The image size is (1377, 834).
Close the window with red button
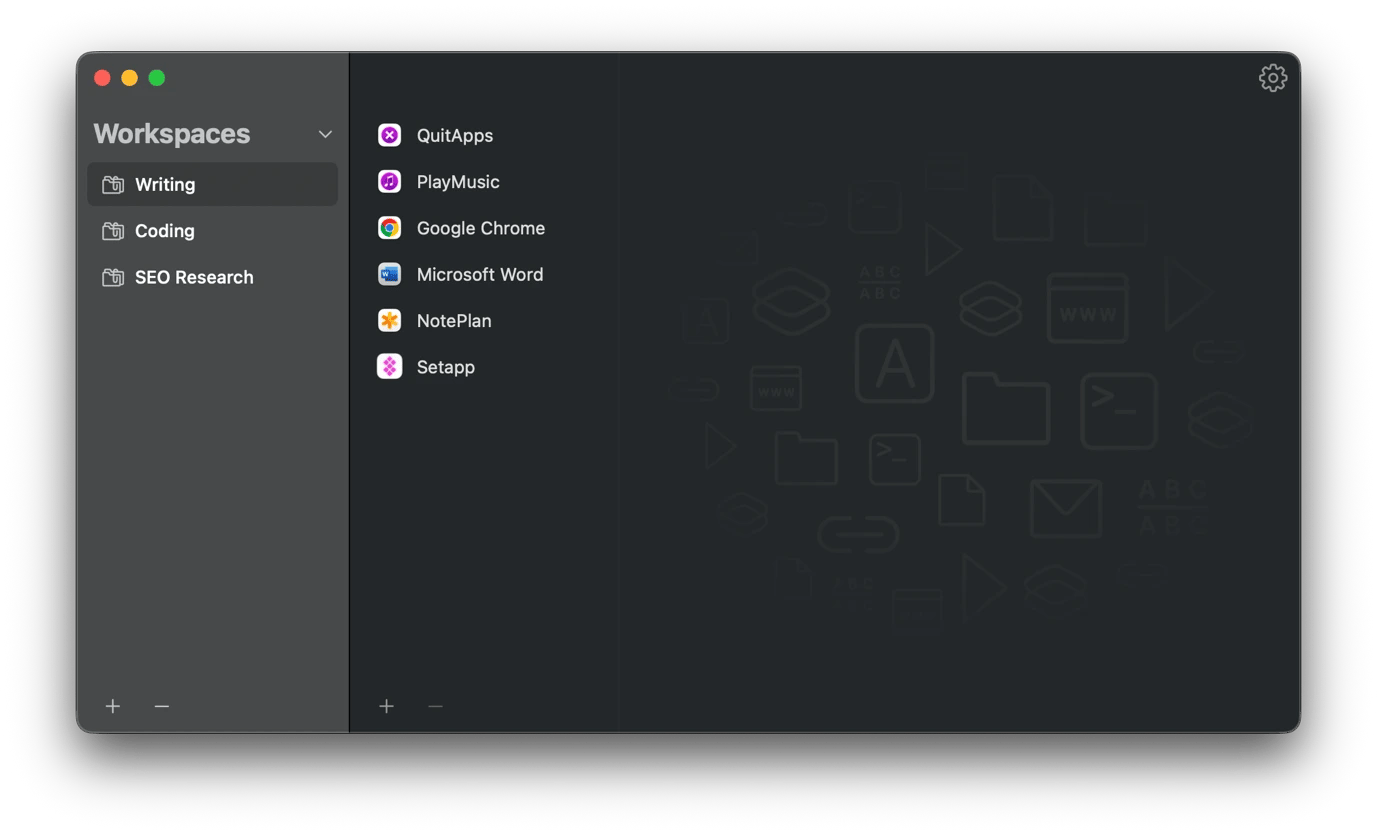click(x=102, y=78)
